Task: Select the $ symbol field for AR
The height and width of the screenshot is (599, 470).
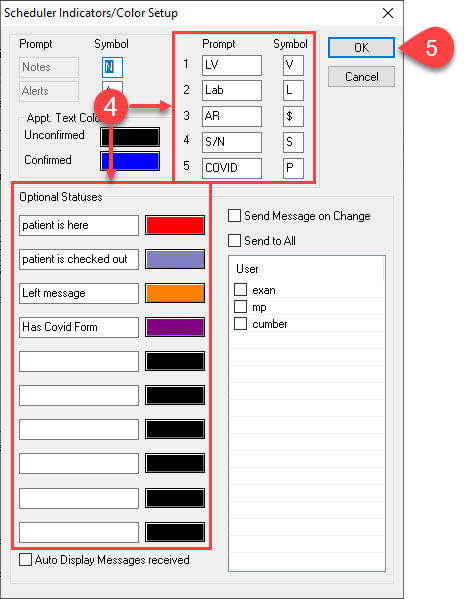Action: point(293,117)
